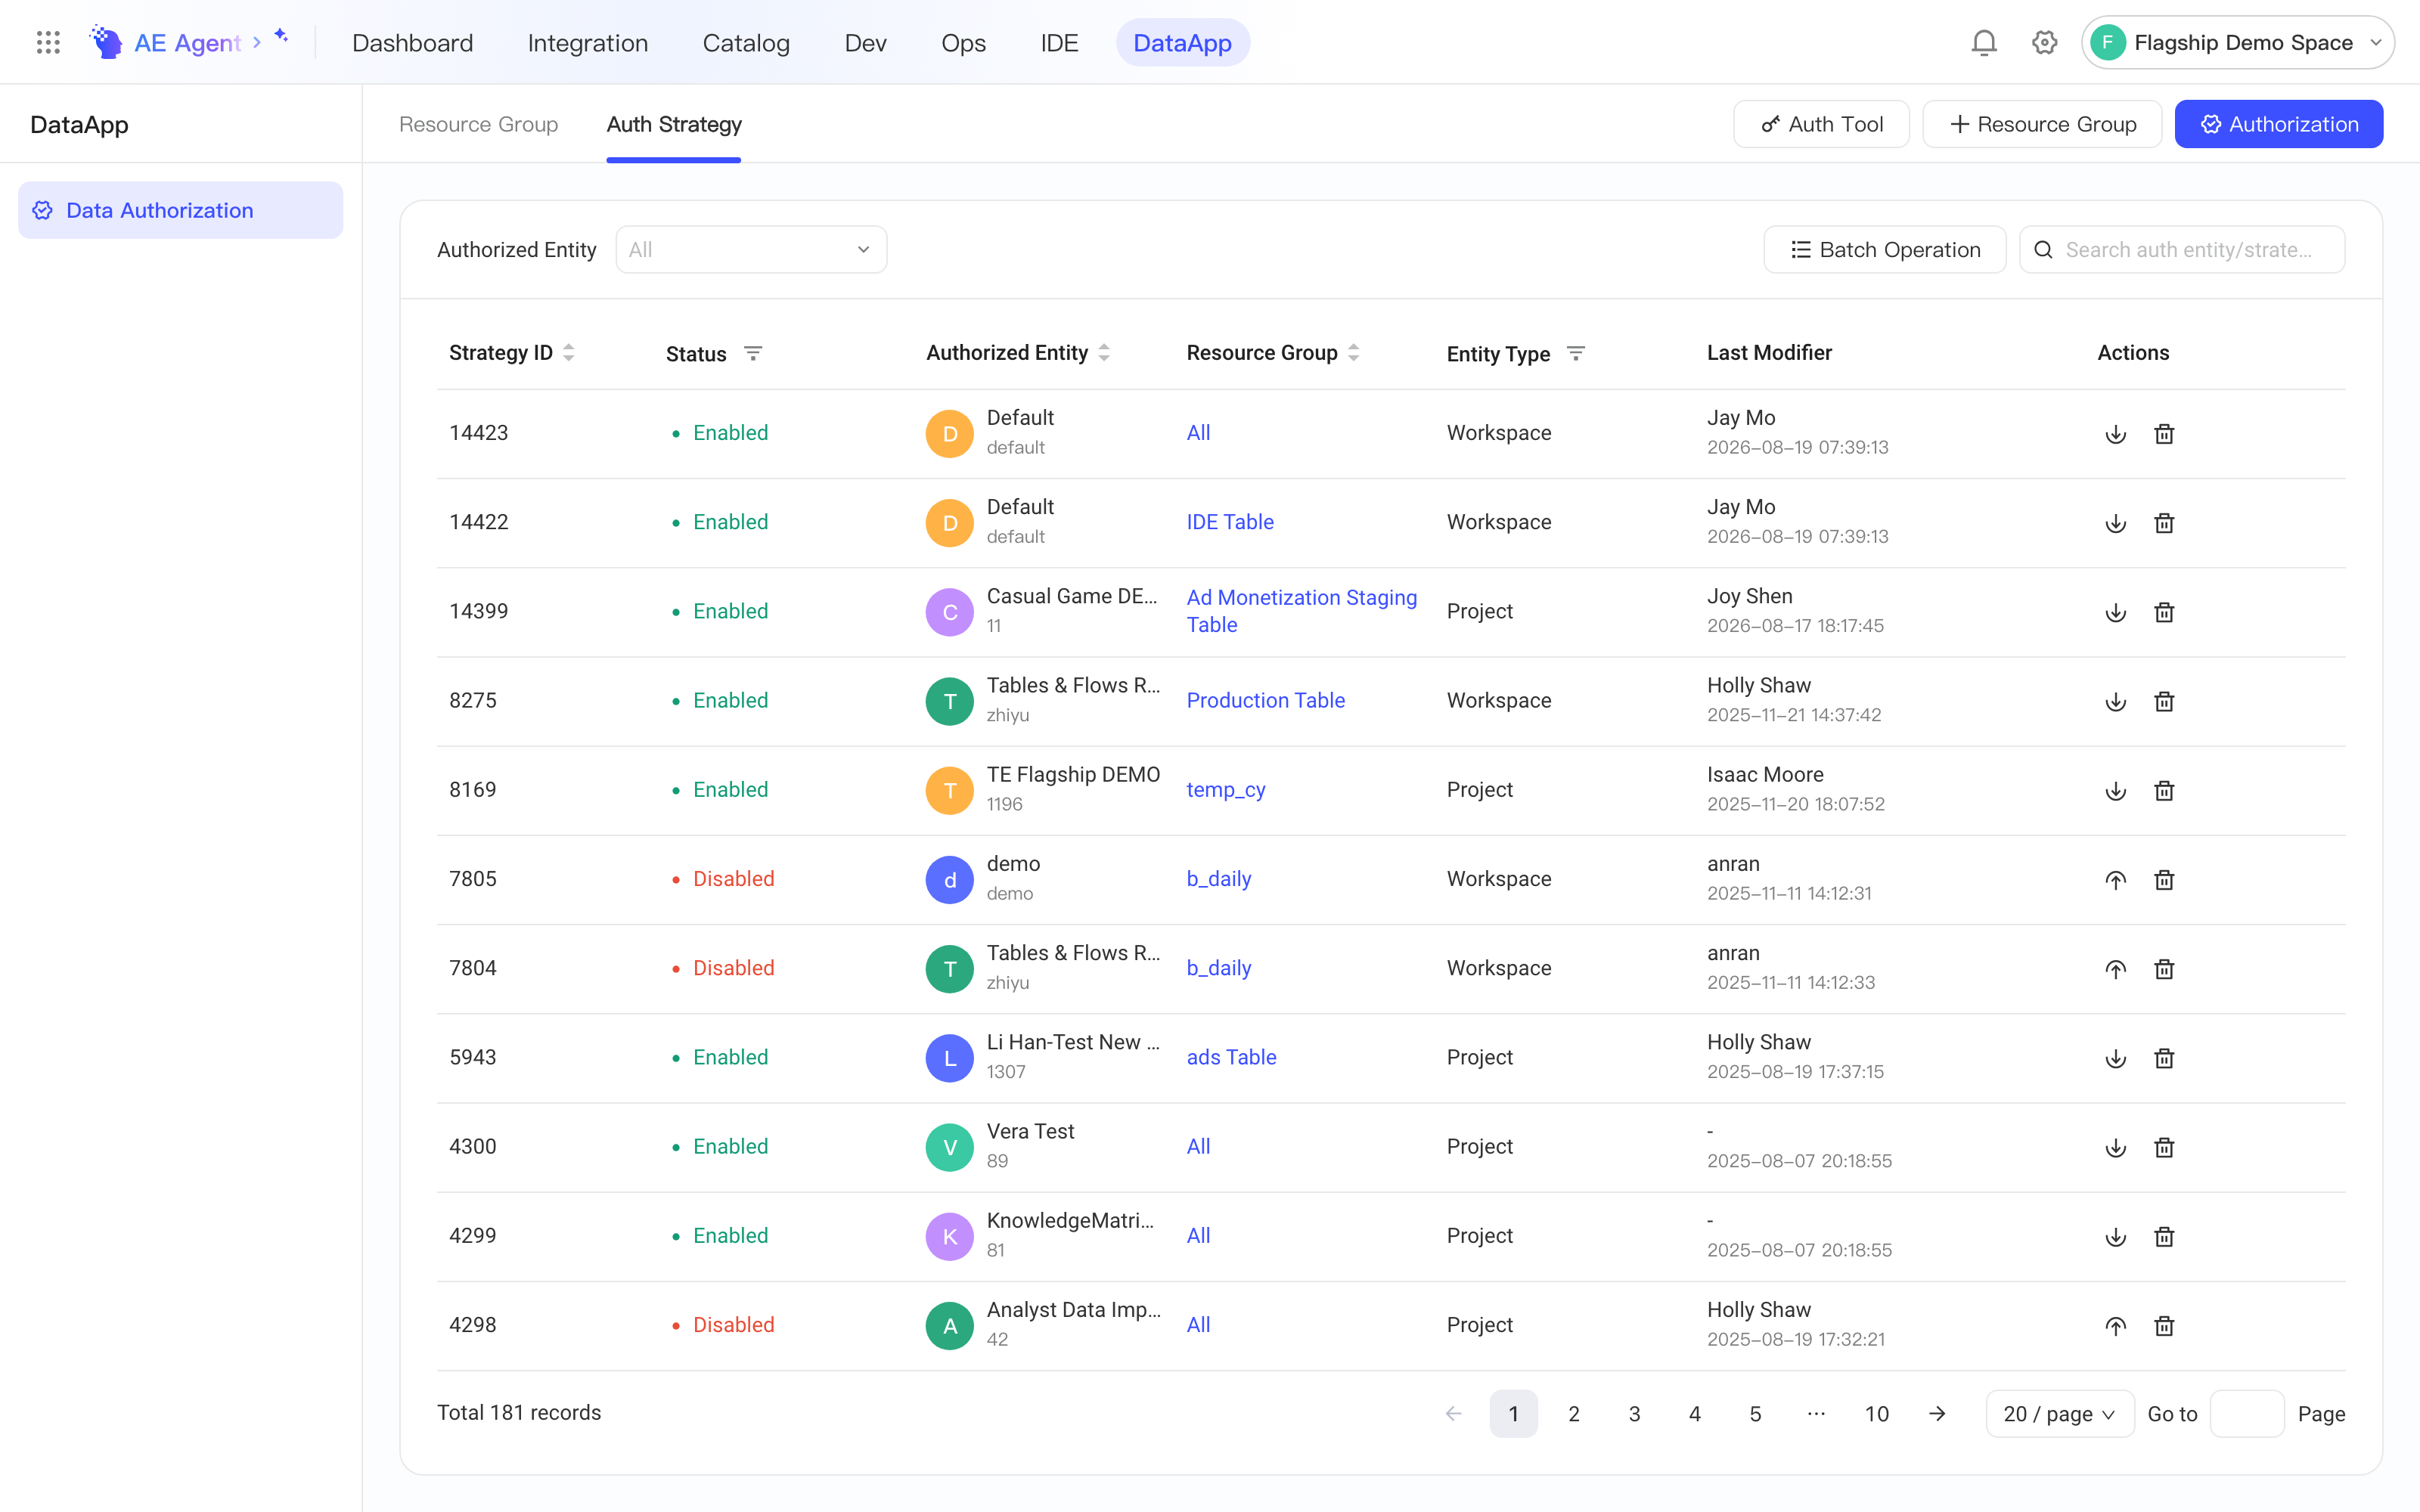The width and height of the screenshot is (2420, 1512).
Task: Select the Auth Strategy tab
Action: [x=674, y=124]
